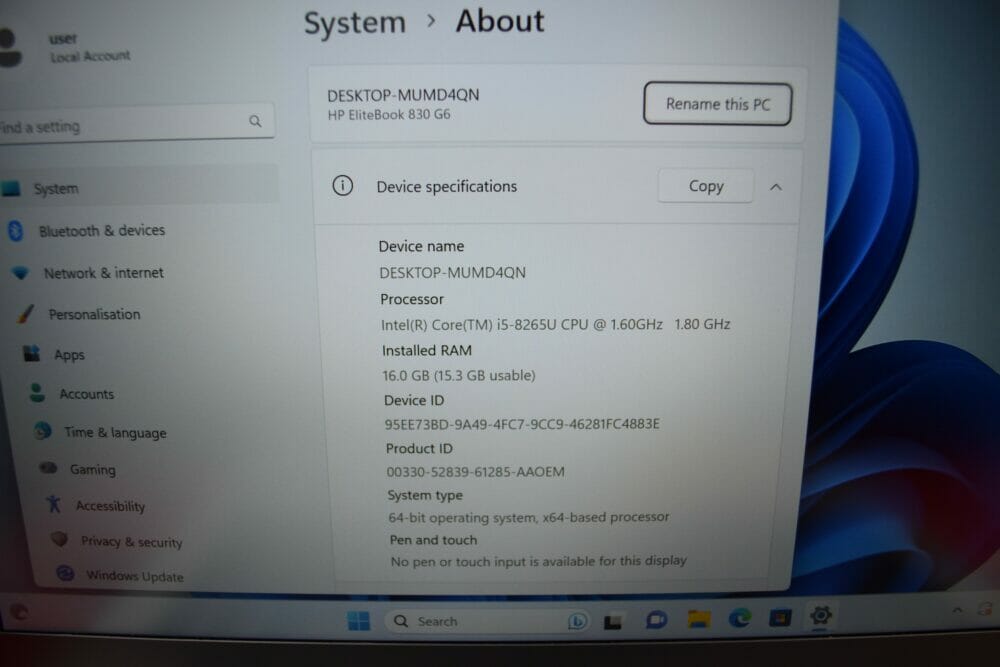
Task: Click the 16.0 GB installed RAM value
Action: [459, 376]
